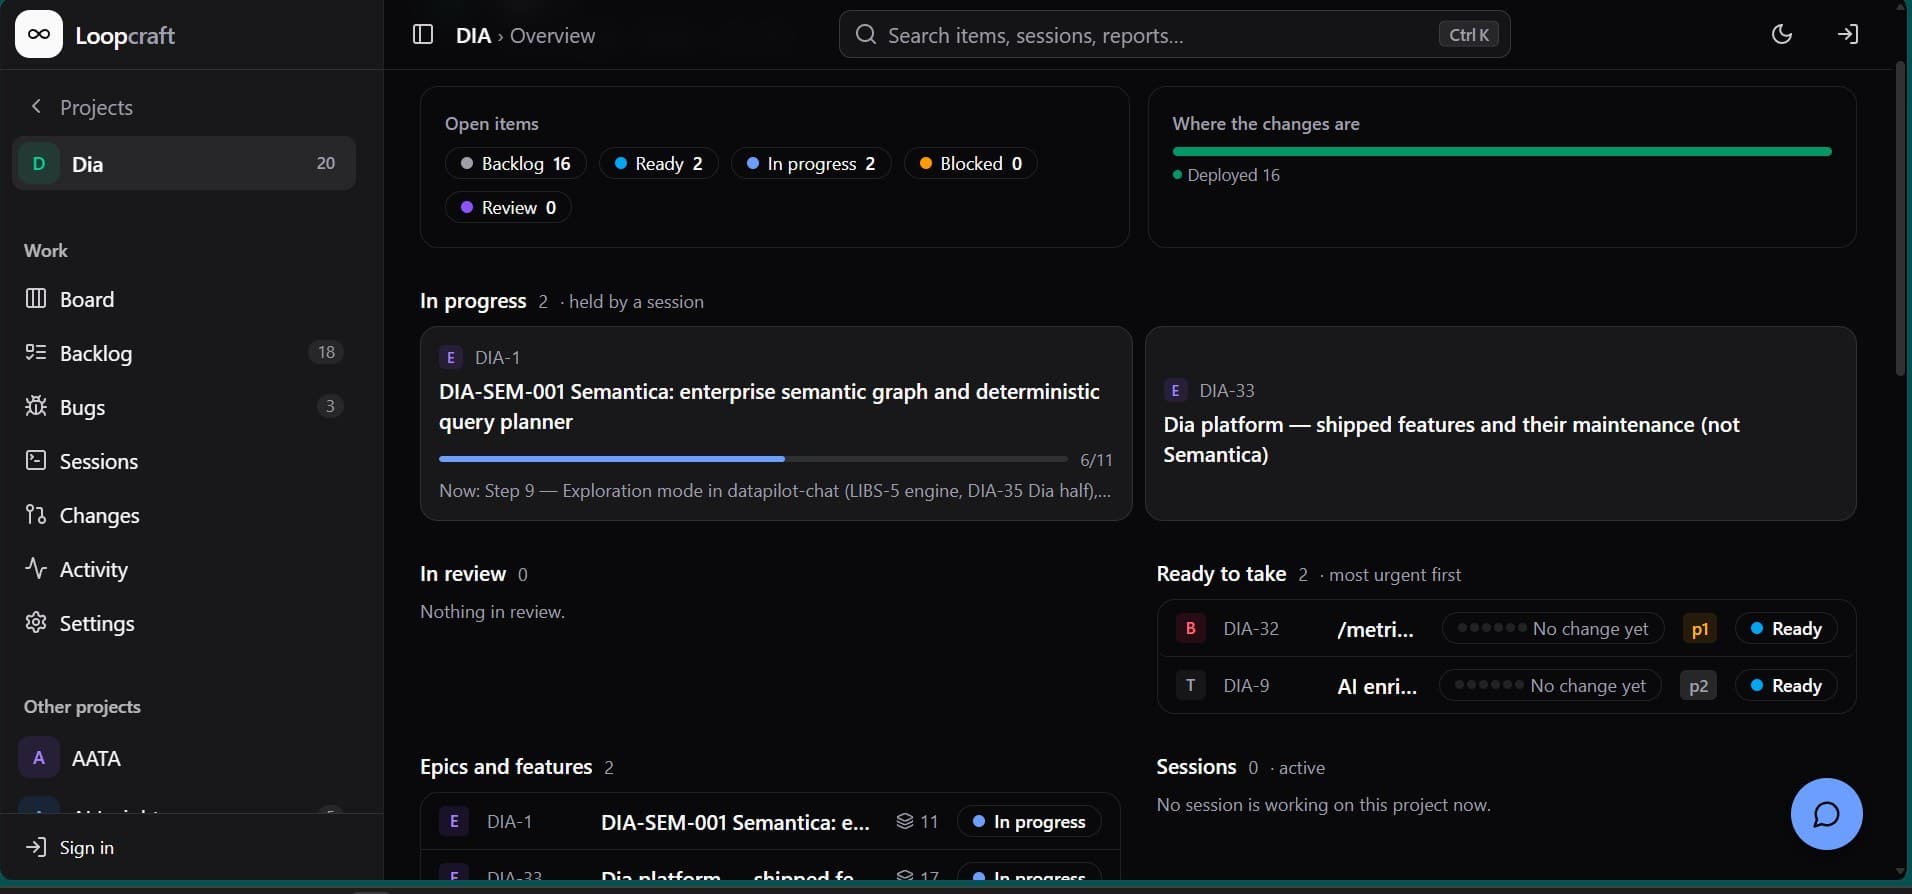Viewport: 1912px width, 894px height.
Task: Go back to Projects with chevron
Action: pyautogui.click(x=36, y=106)
